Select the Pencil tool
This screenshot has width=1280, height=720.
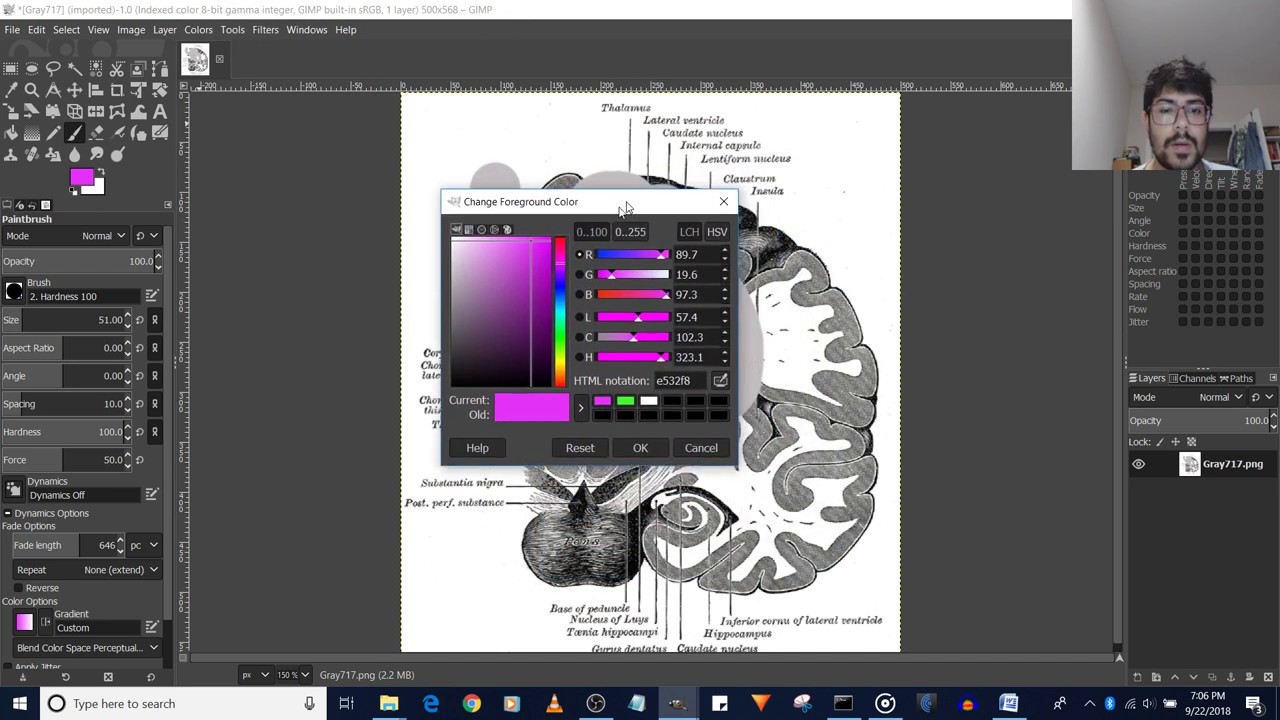coord(53,132)
